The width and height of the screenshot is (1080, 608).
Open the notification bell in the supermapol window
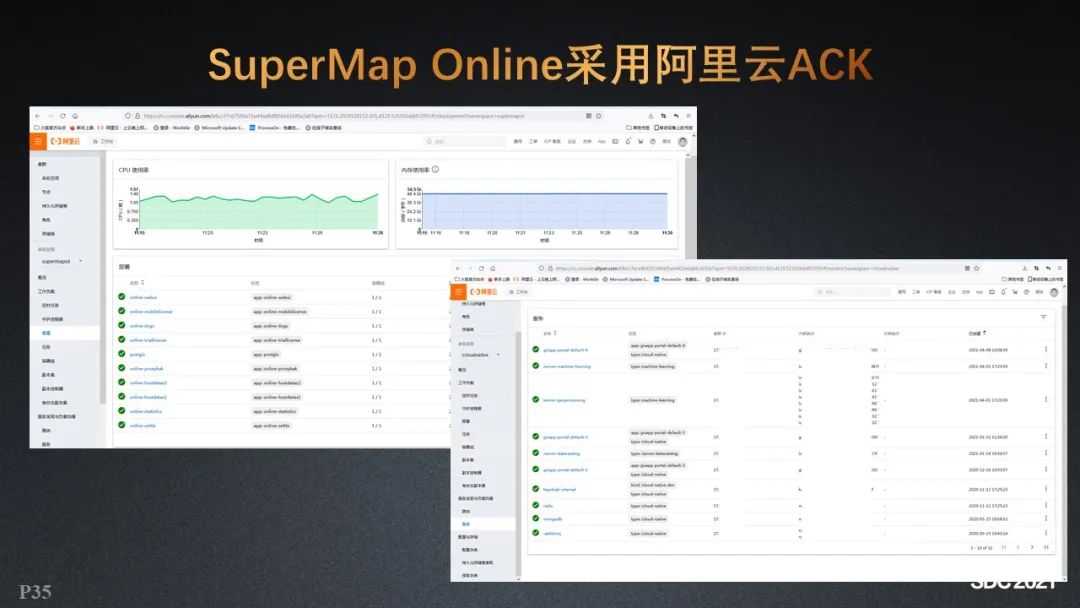(x=627, y=141)
